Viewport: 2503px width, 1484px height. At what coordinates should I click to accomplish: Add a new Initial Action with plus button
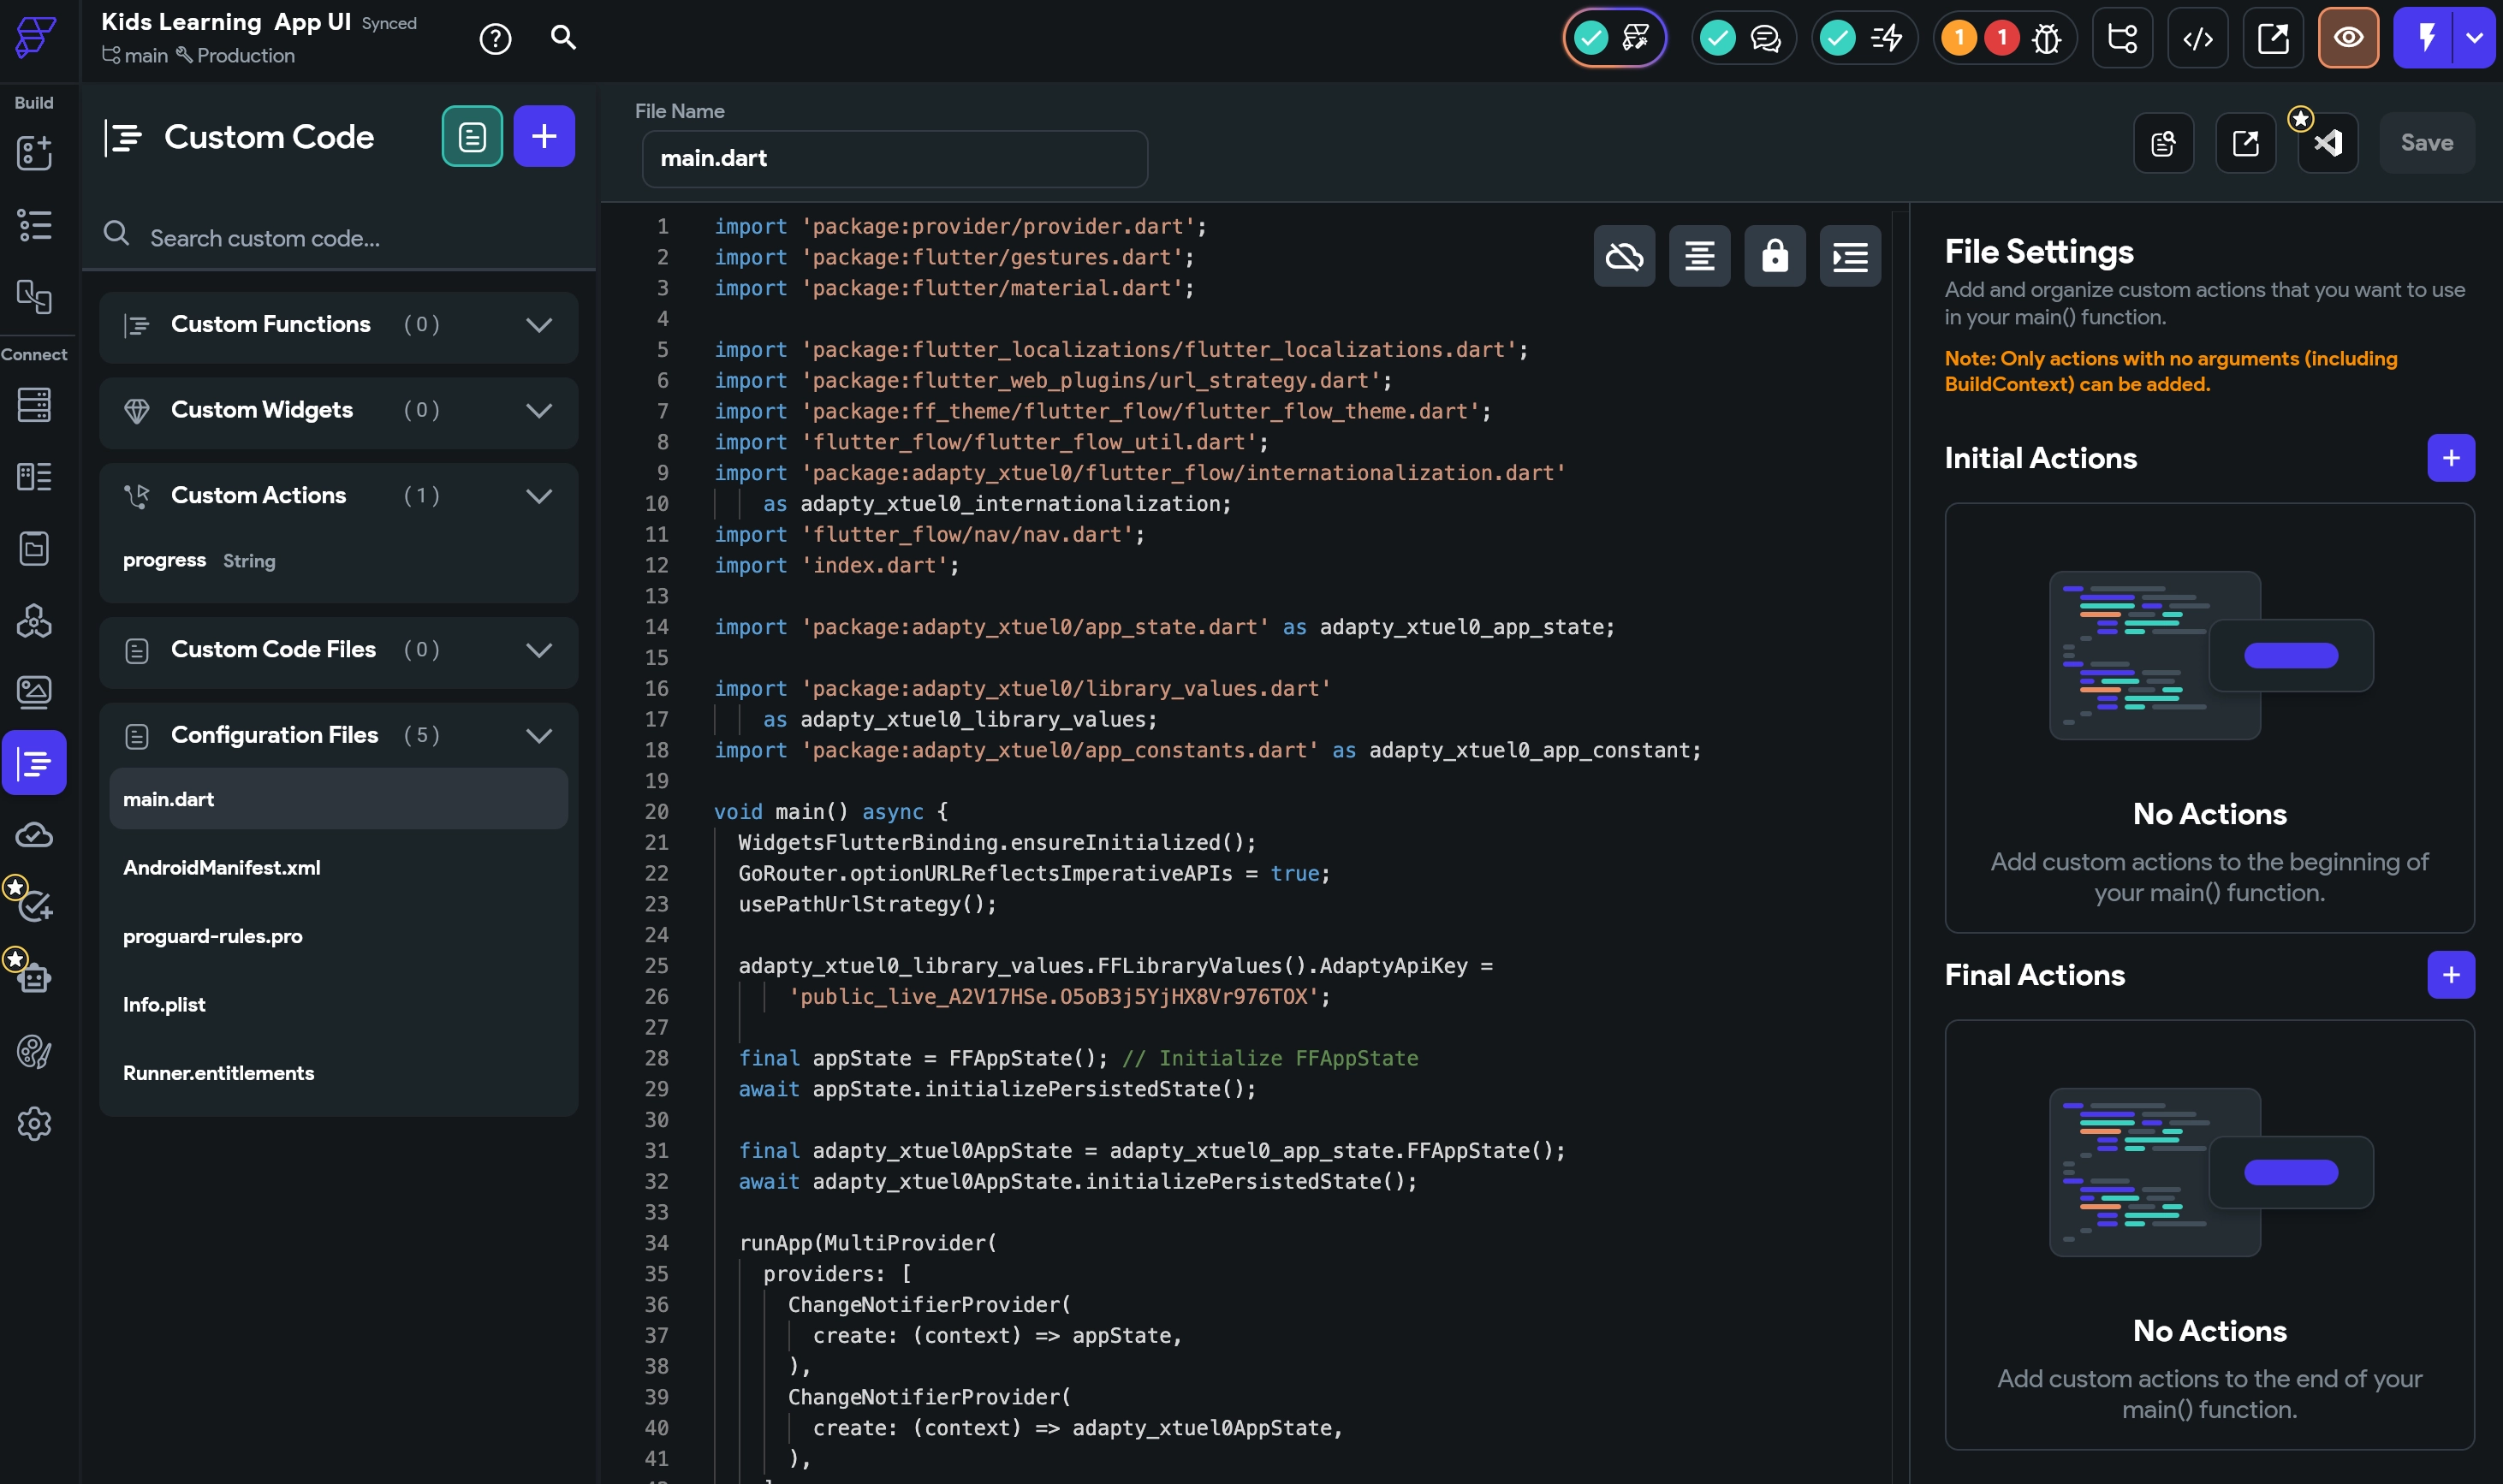point(2451,457)
